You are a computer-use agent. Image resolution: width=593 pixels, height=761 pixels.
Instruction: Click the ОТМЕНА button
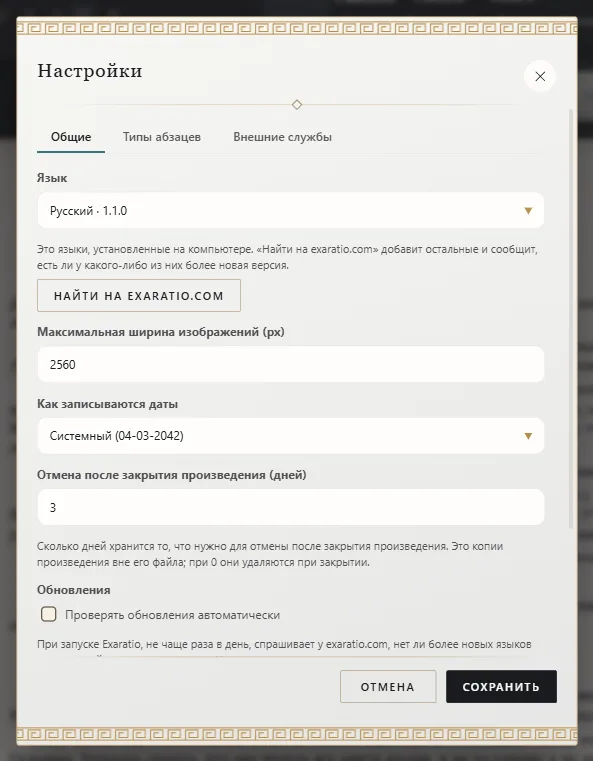[x=388, y=687]
